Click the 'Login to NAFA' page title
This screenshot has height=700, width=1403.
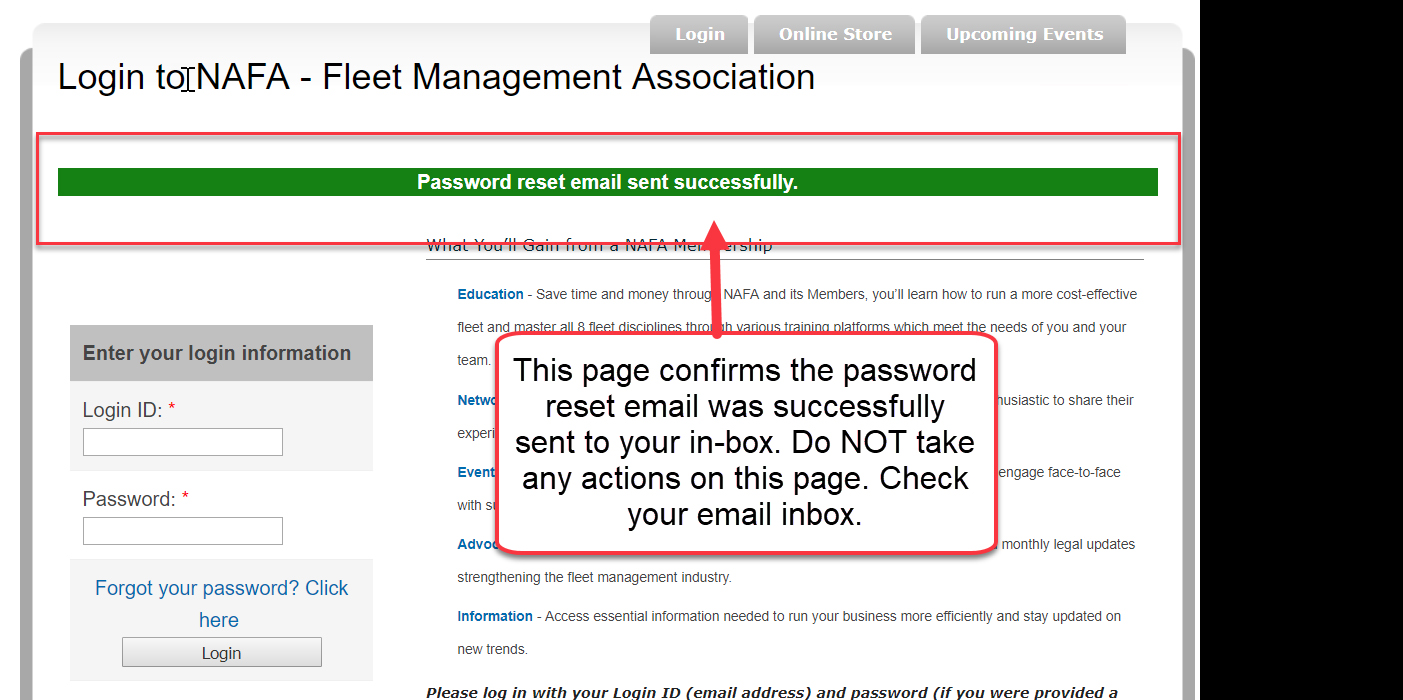click(436, 77)
